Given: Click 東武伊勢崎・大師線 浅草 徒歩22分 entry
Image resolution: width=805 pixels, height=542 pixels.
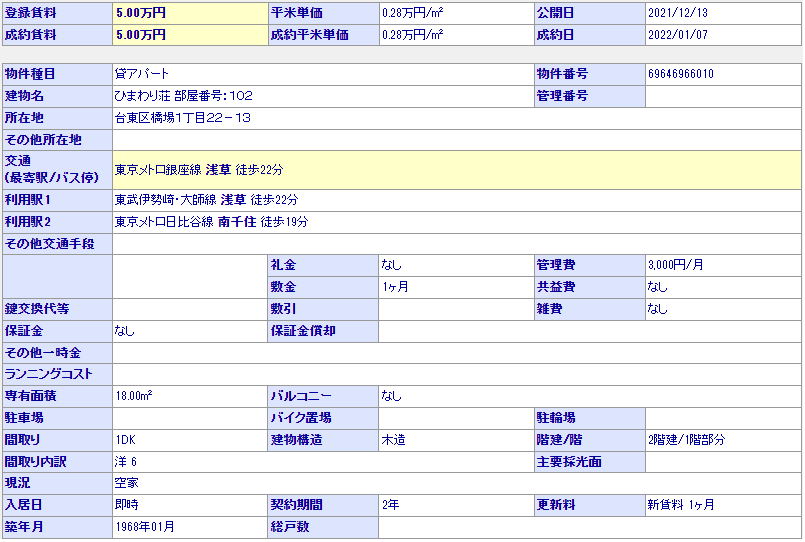Looking at the screenshot, I should pos(206,200).
